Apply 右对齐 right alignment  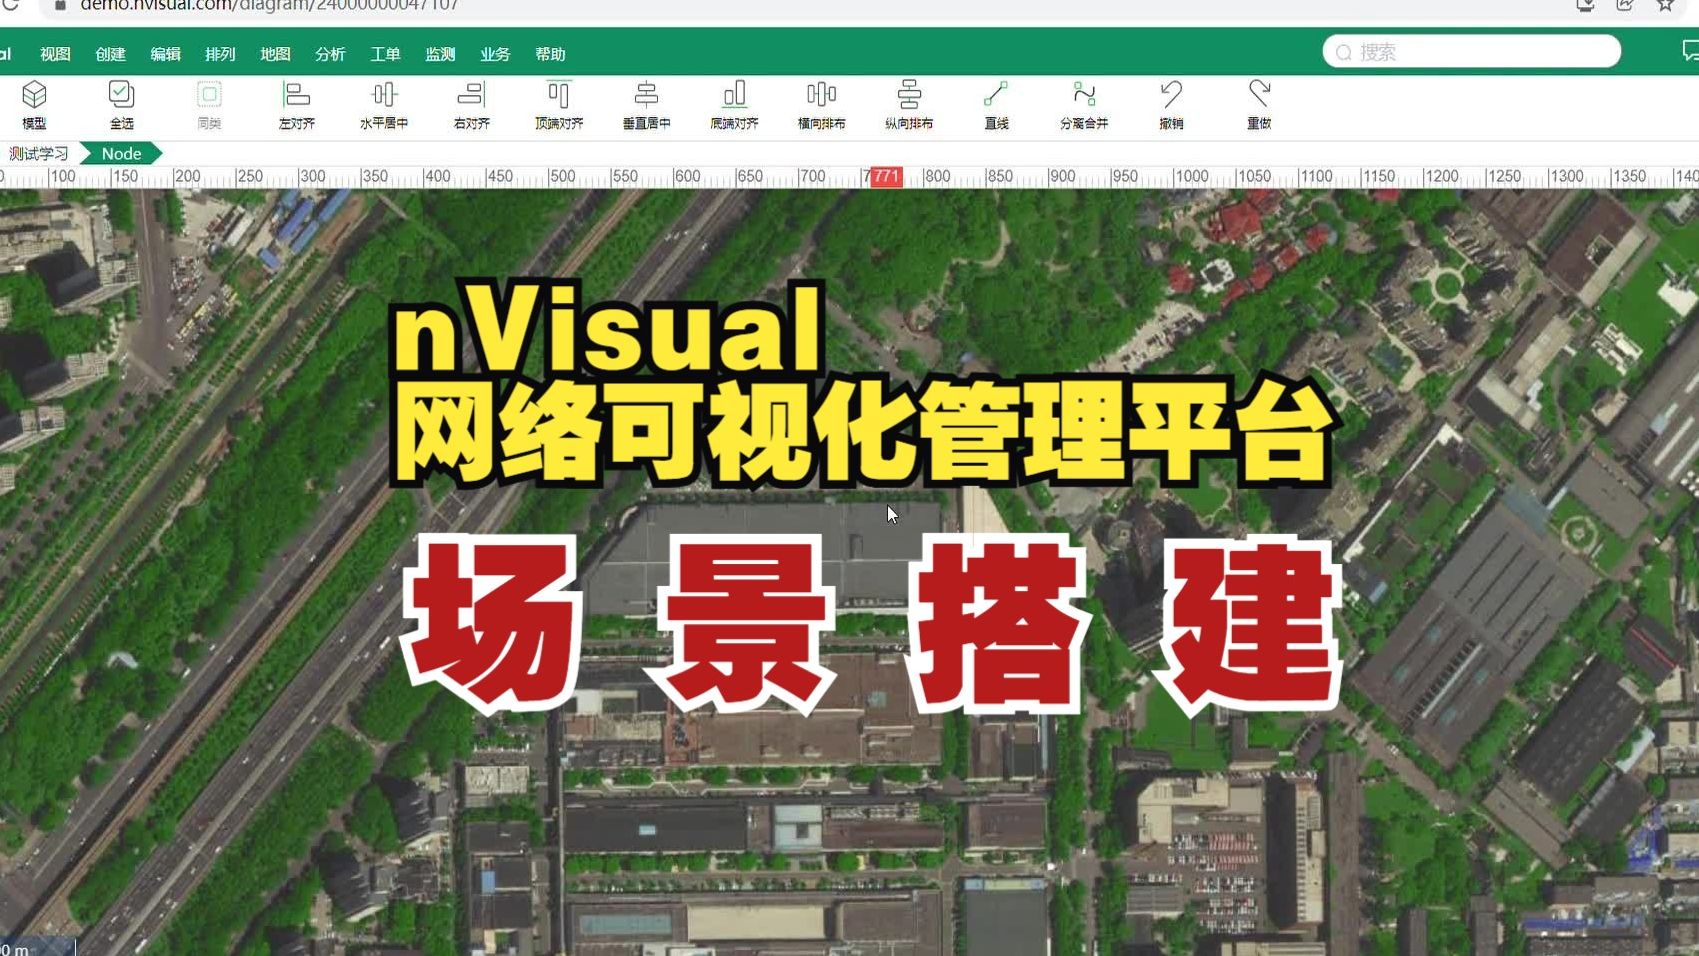coord(471,104)
